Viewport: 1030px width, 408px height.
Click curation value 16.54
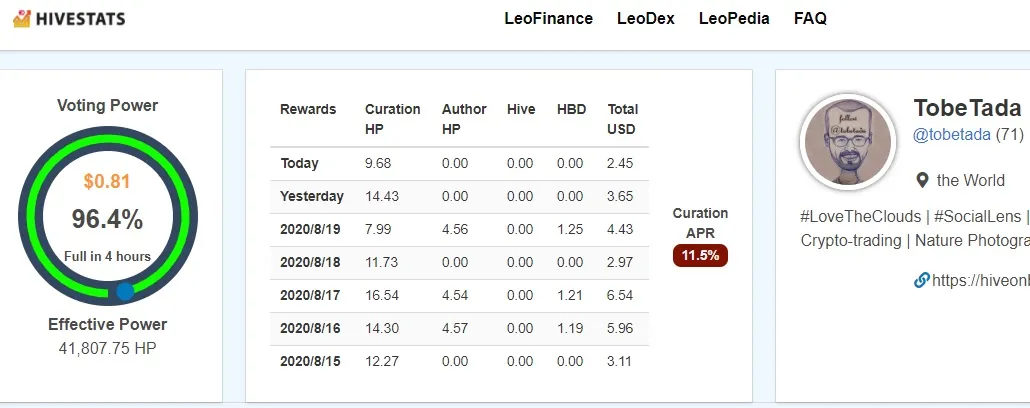pos(382,295)
